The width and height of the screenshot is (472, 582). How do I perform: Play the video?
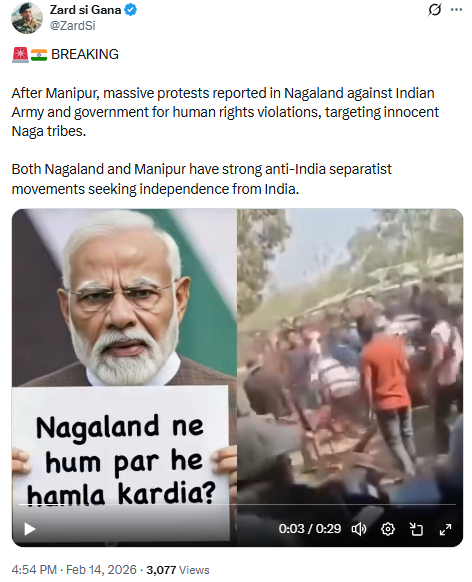pyautogui.click(x=30, y=529)
